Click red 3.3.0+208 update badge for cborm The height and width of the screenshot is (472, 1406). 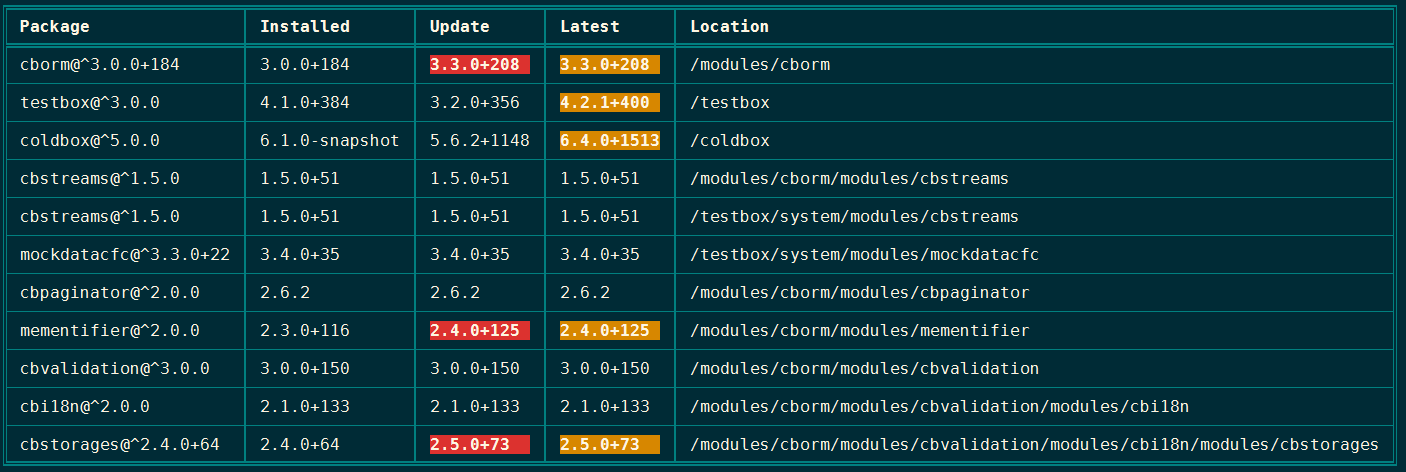point(479,65)
